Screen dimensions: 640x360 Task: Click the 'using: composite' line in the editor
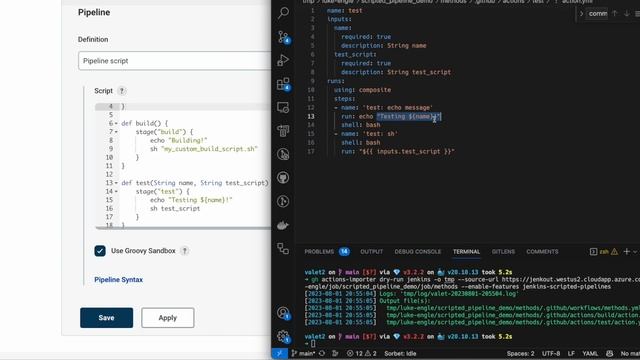(x=362, y=90)
